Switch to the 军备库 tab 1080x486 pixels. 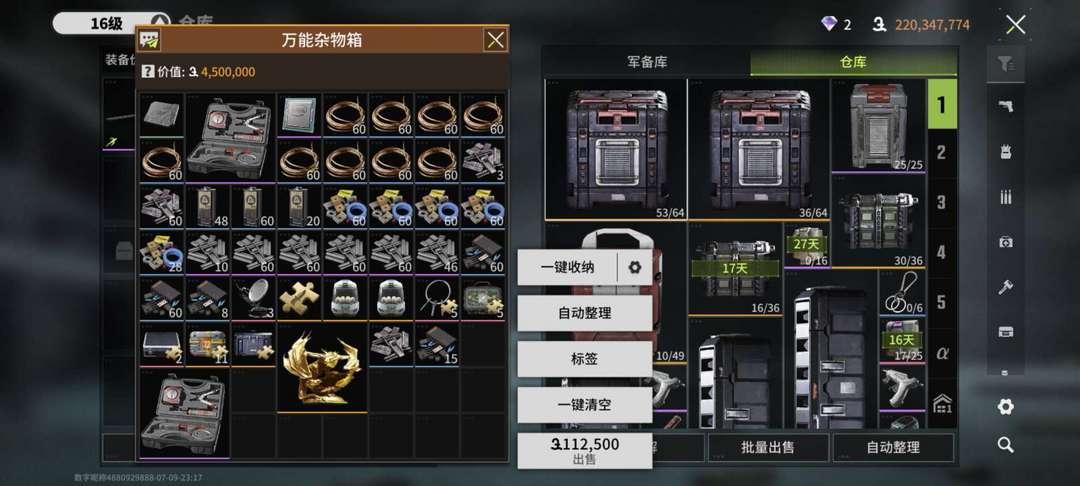pos(647,62)
